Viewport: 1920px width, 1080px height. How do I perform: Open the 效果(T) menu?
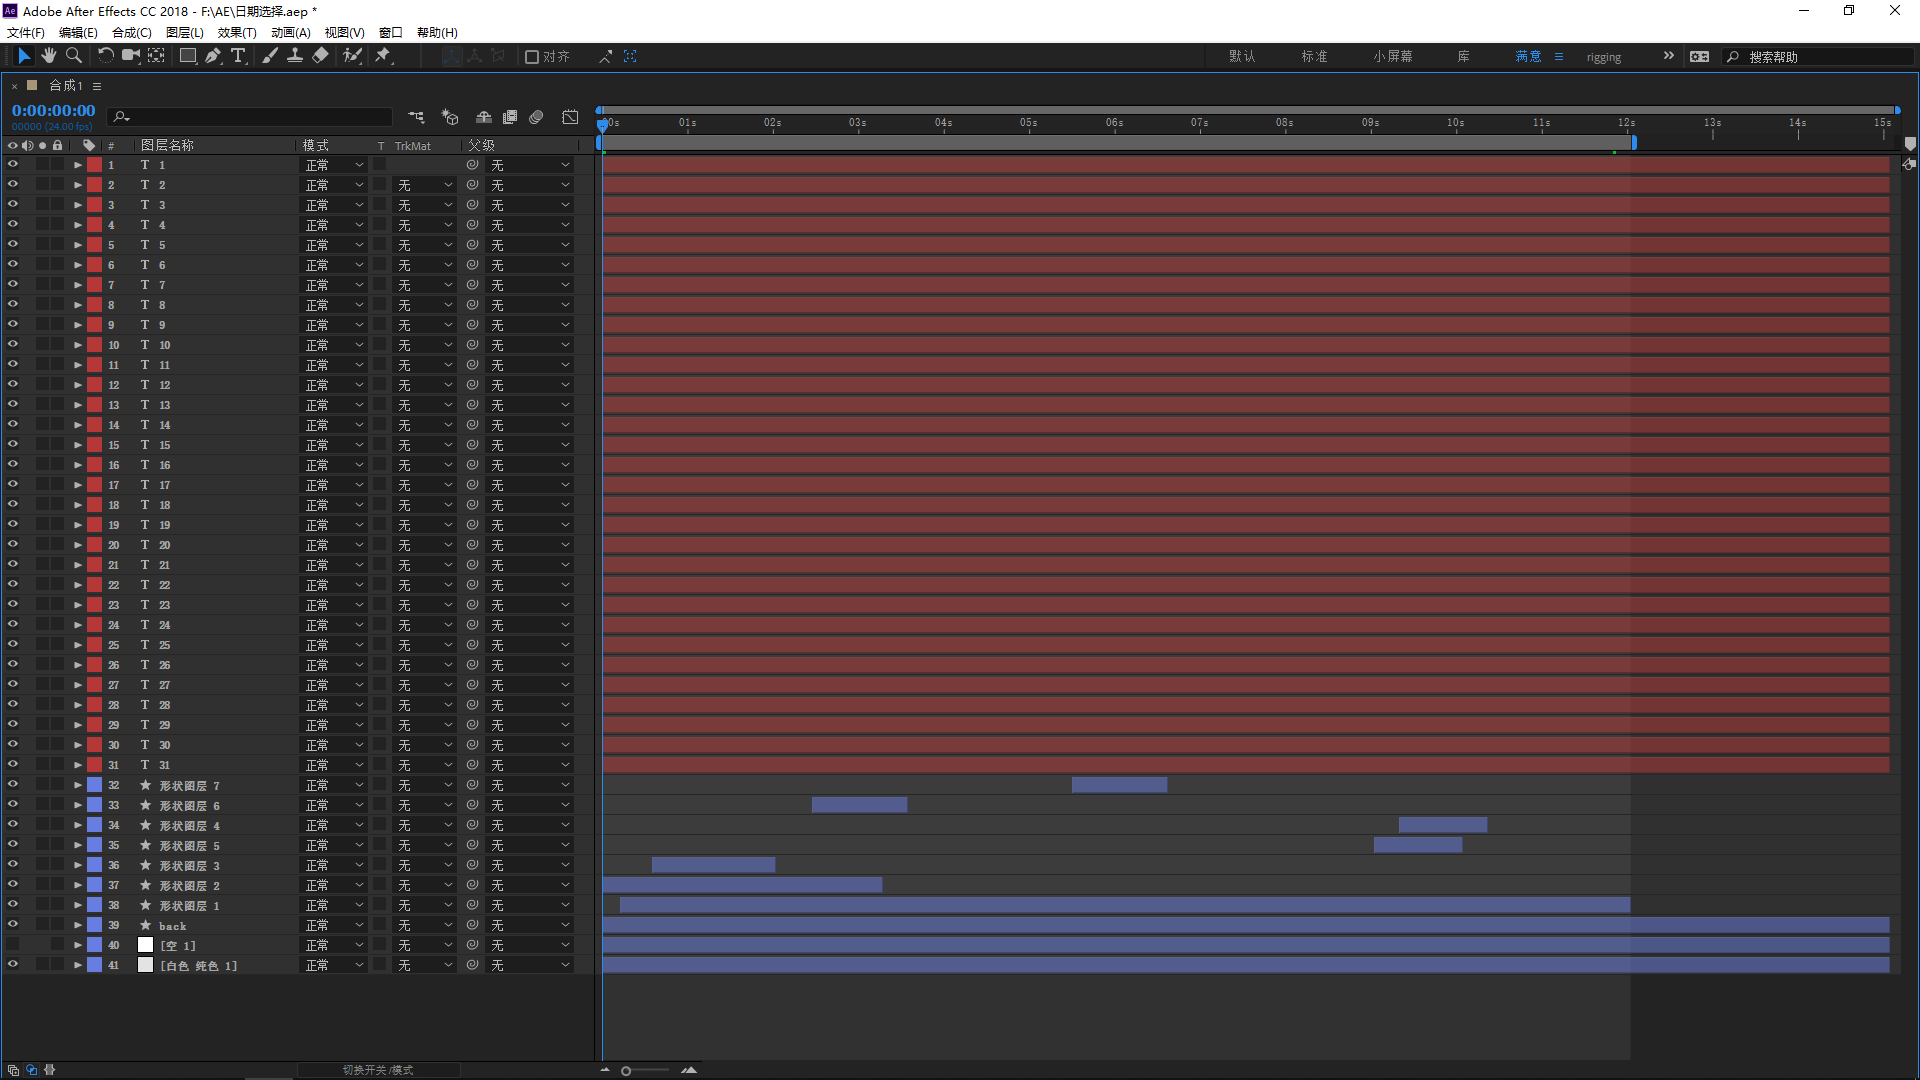pos(237,33)
